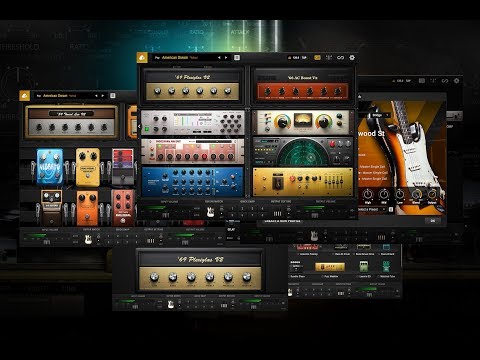Image resolution: width=480 pixels, height=360 pixels.
Task: Adjust the High knob in the guitar dialog
Action: [x=368, y=194]
